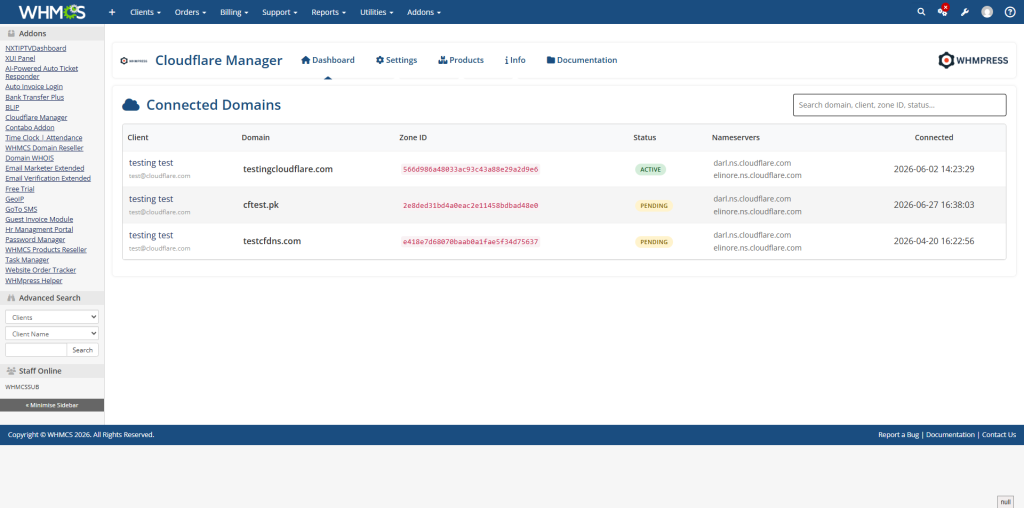Open the WHMpress Helper link
The height and width of the screenshot is (508, 1024).
34,281
